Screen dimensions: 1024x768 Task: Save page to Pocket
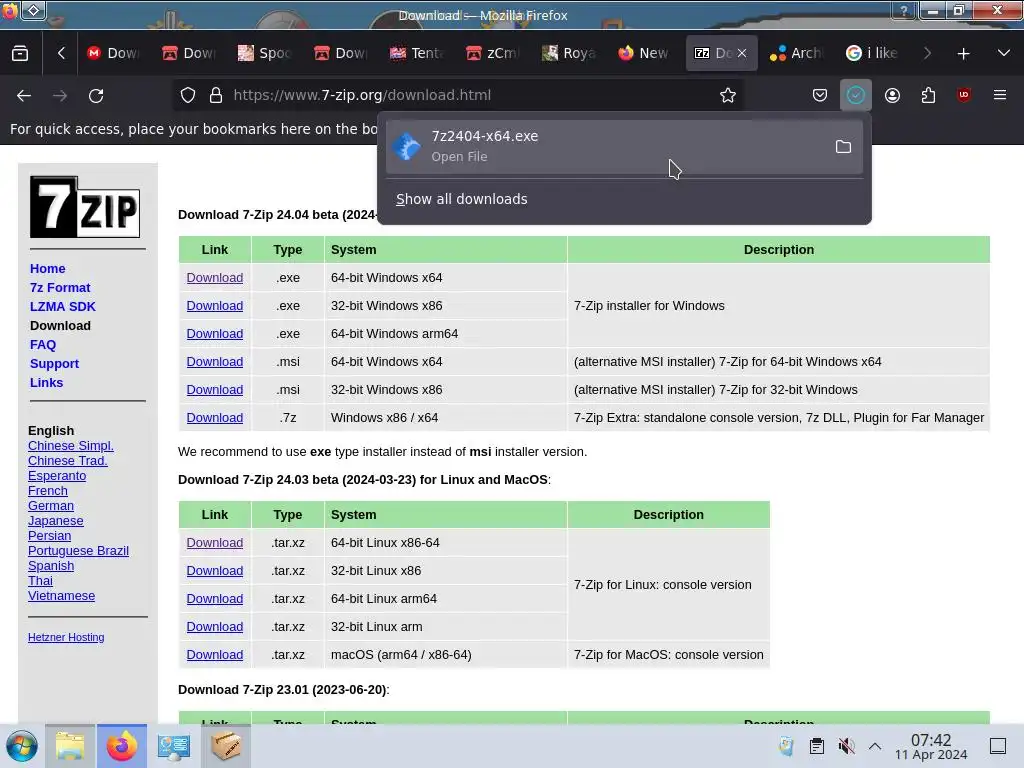820,95
